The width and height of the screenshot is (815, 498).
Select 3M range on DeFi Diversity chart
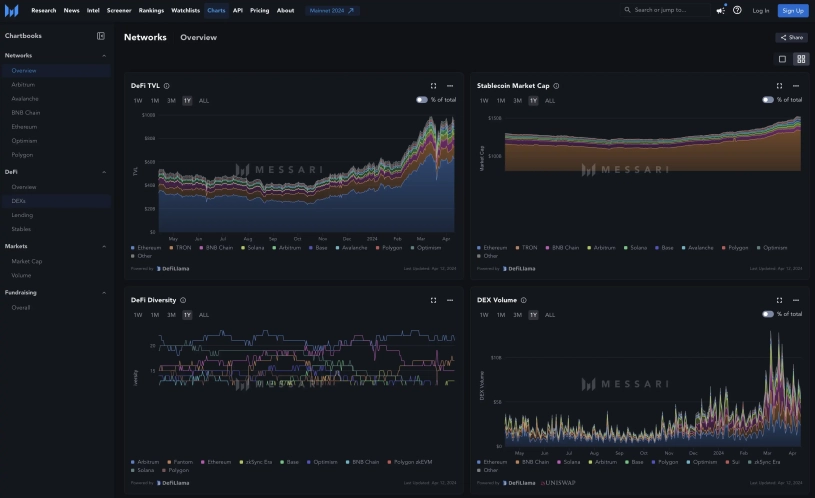[x=171, y=315]
